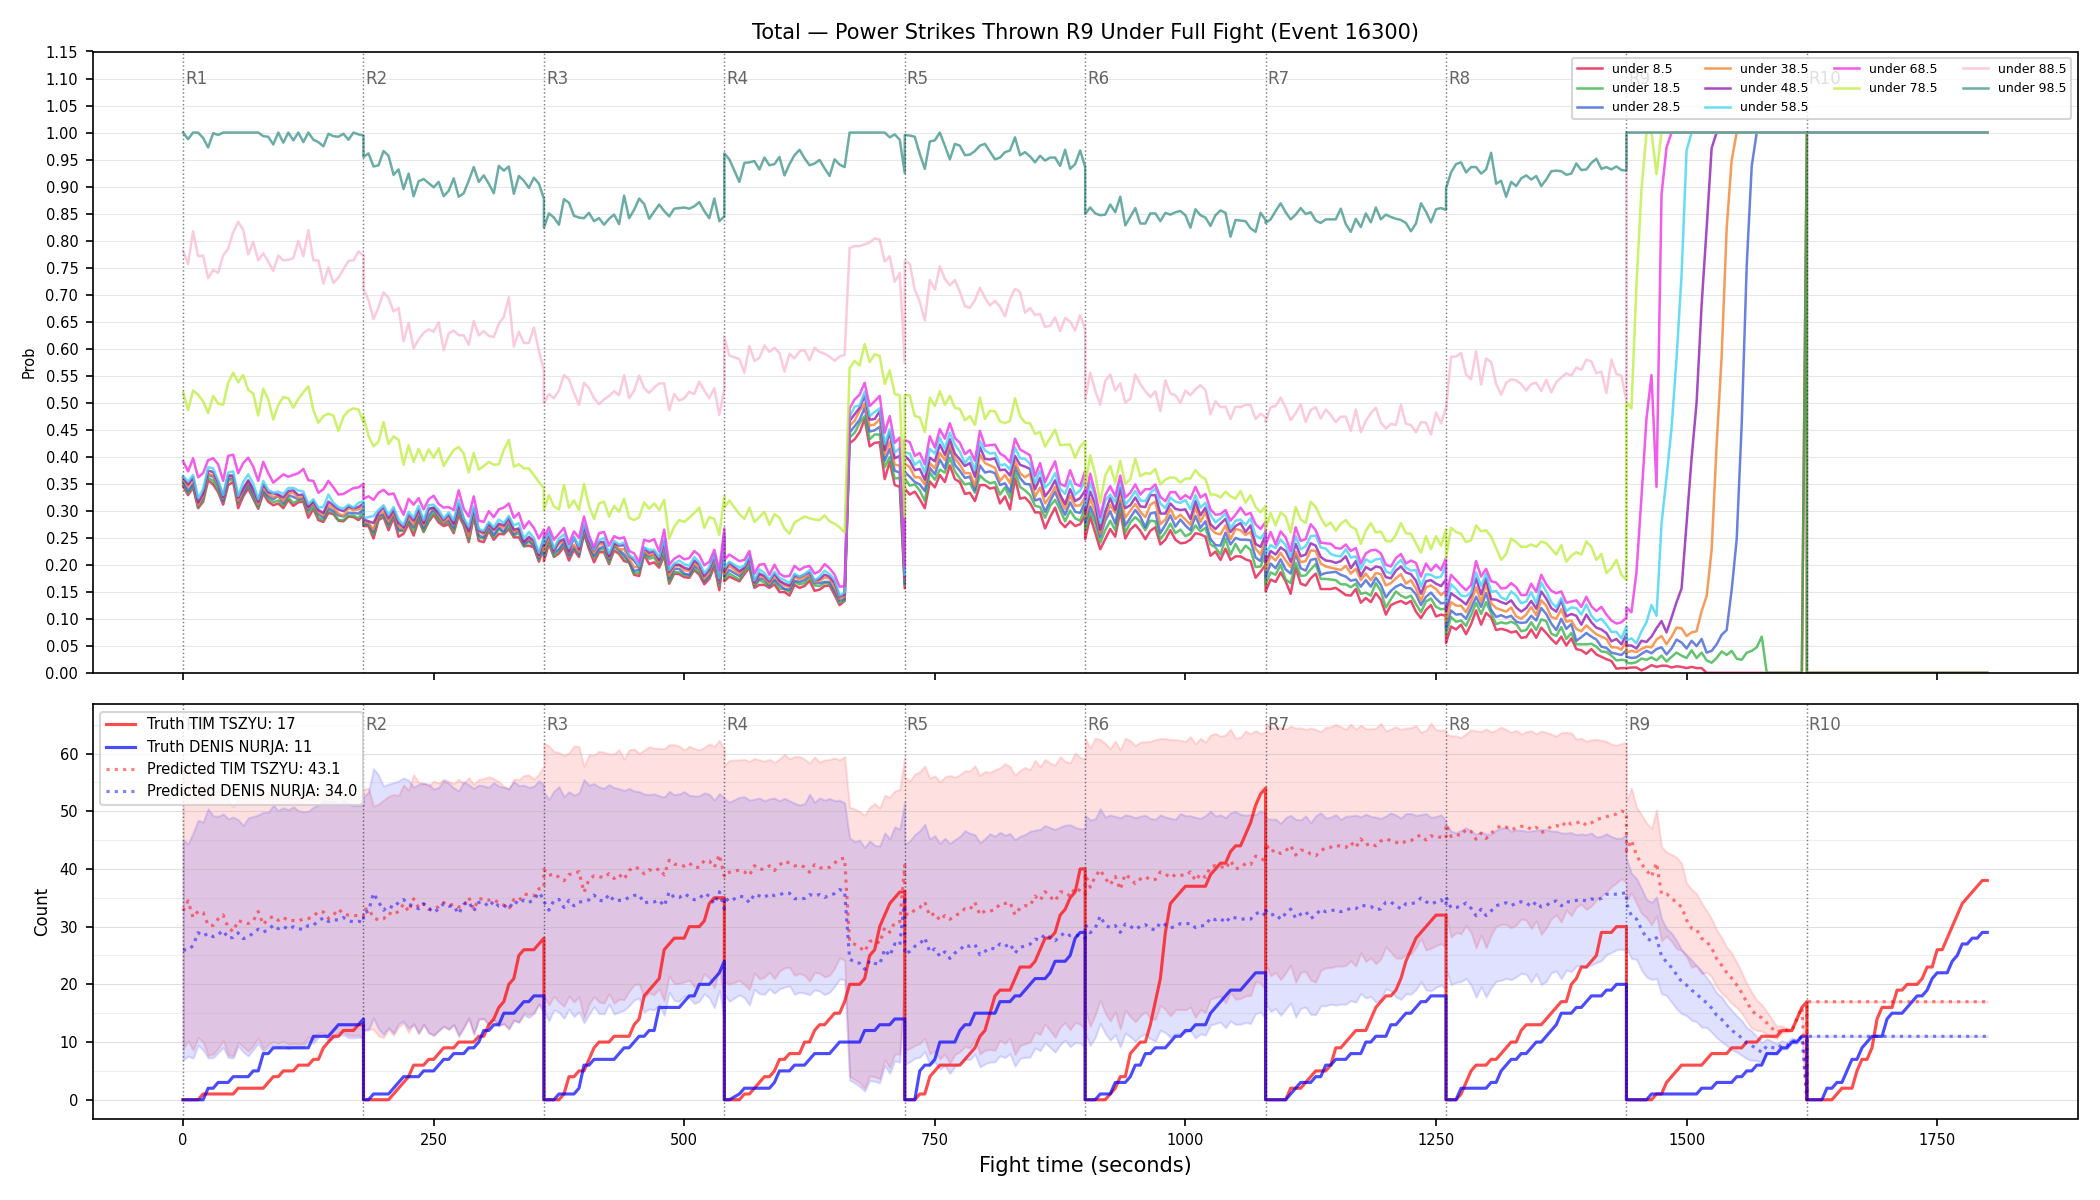Click the 250 tick on the time axis
The width and height of the screenshot is (2100, 1200).
pyautogui.click(x=433, y=1139)
